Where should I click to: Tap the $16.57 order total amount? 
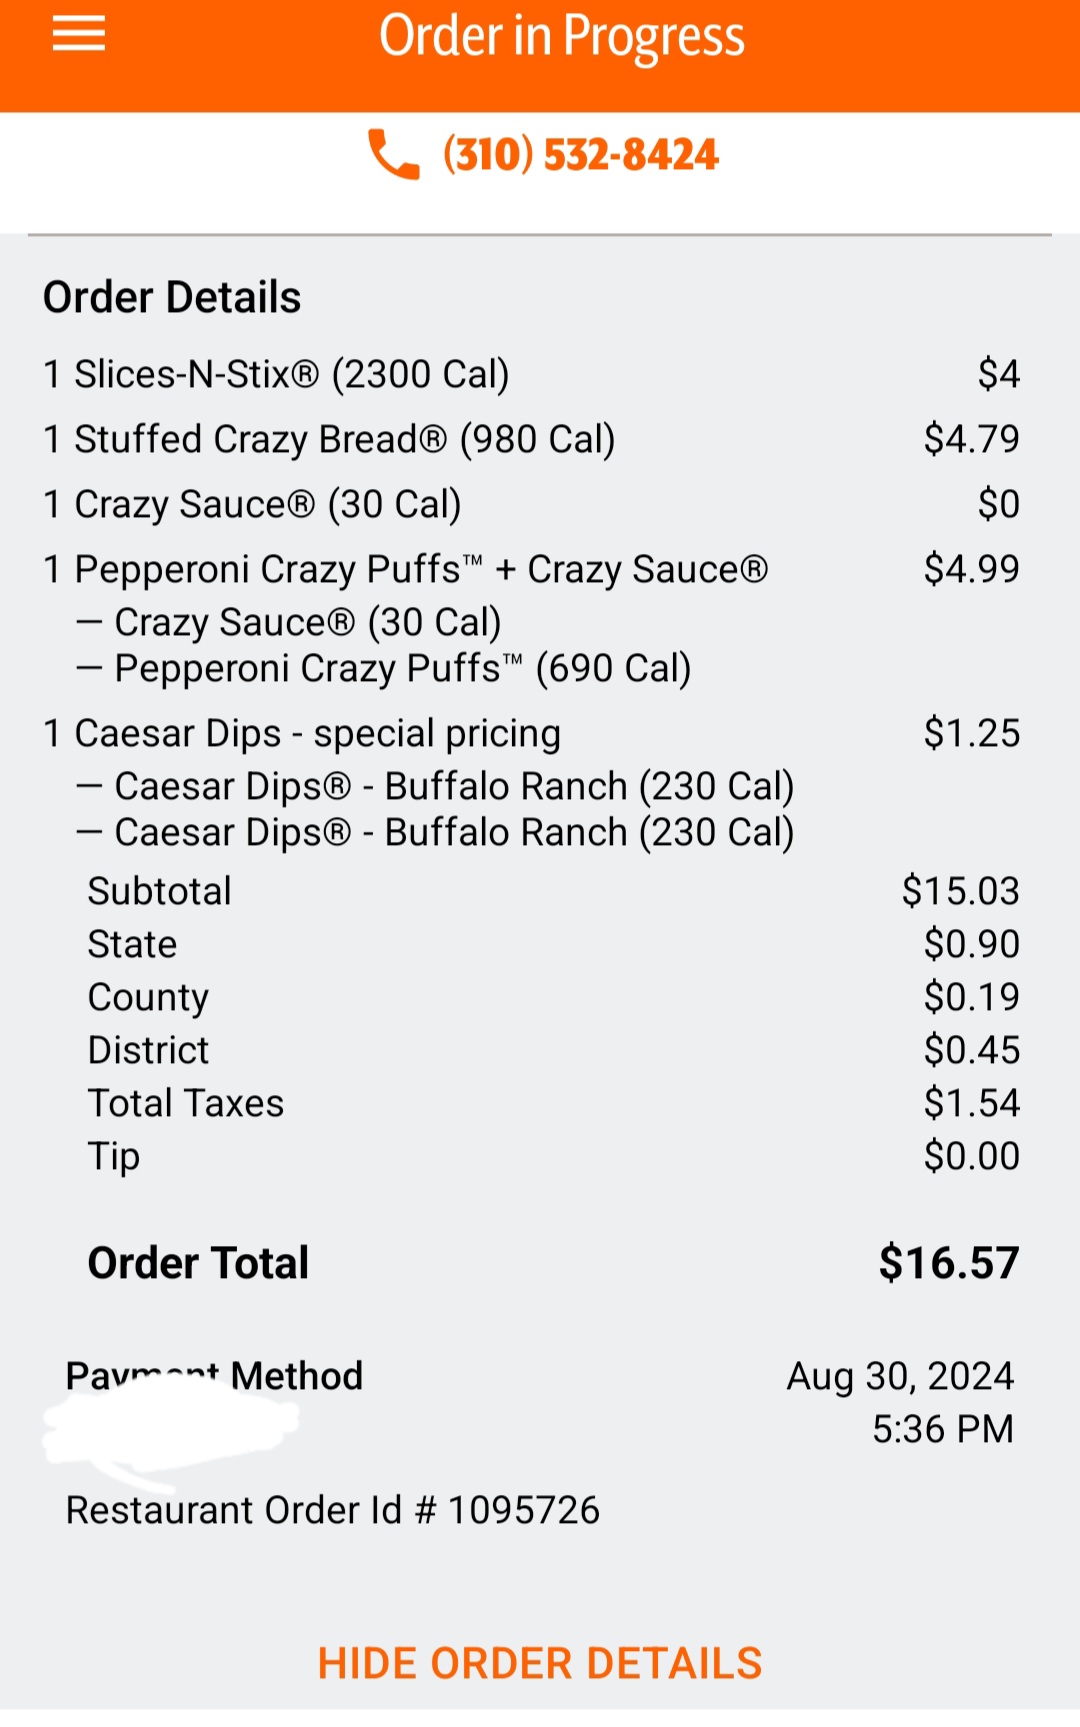point(948,1263)
